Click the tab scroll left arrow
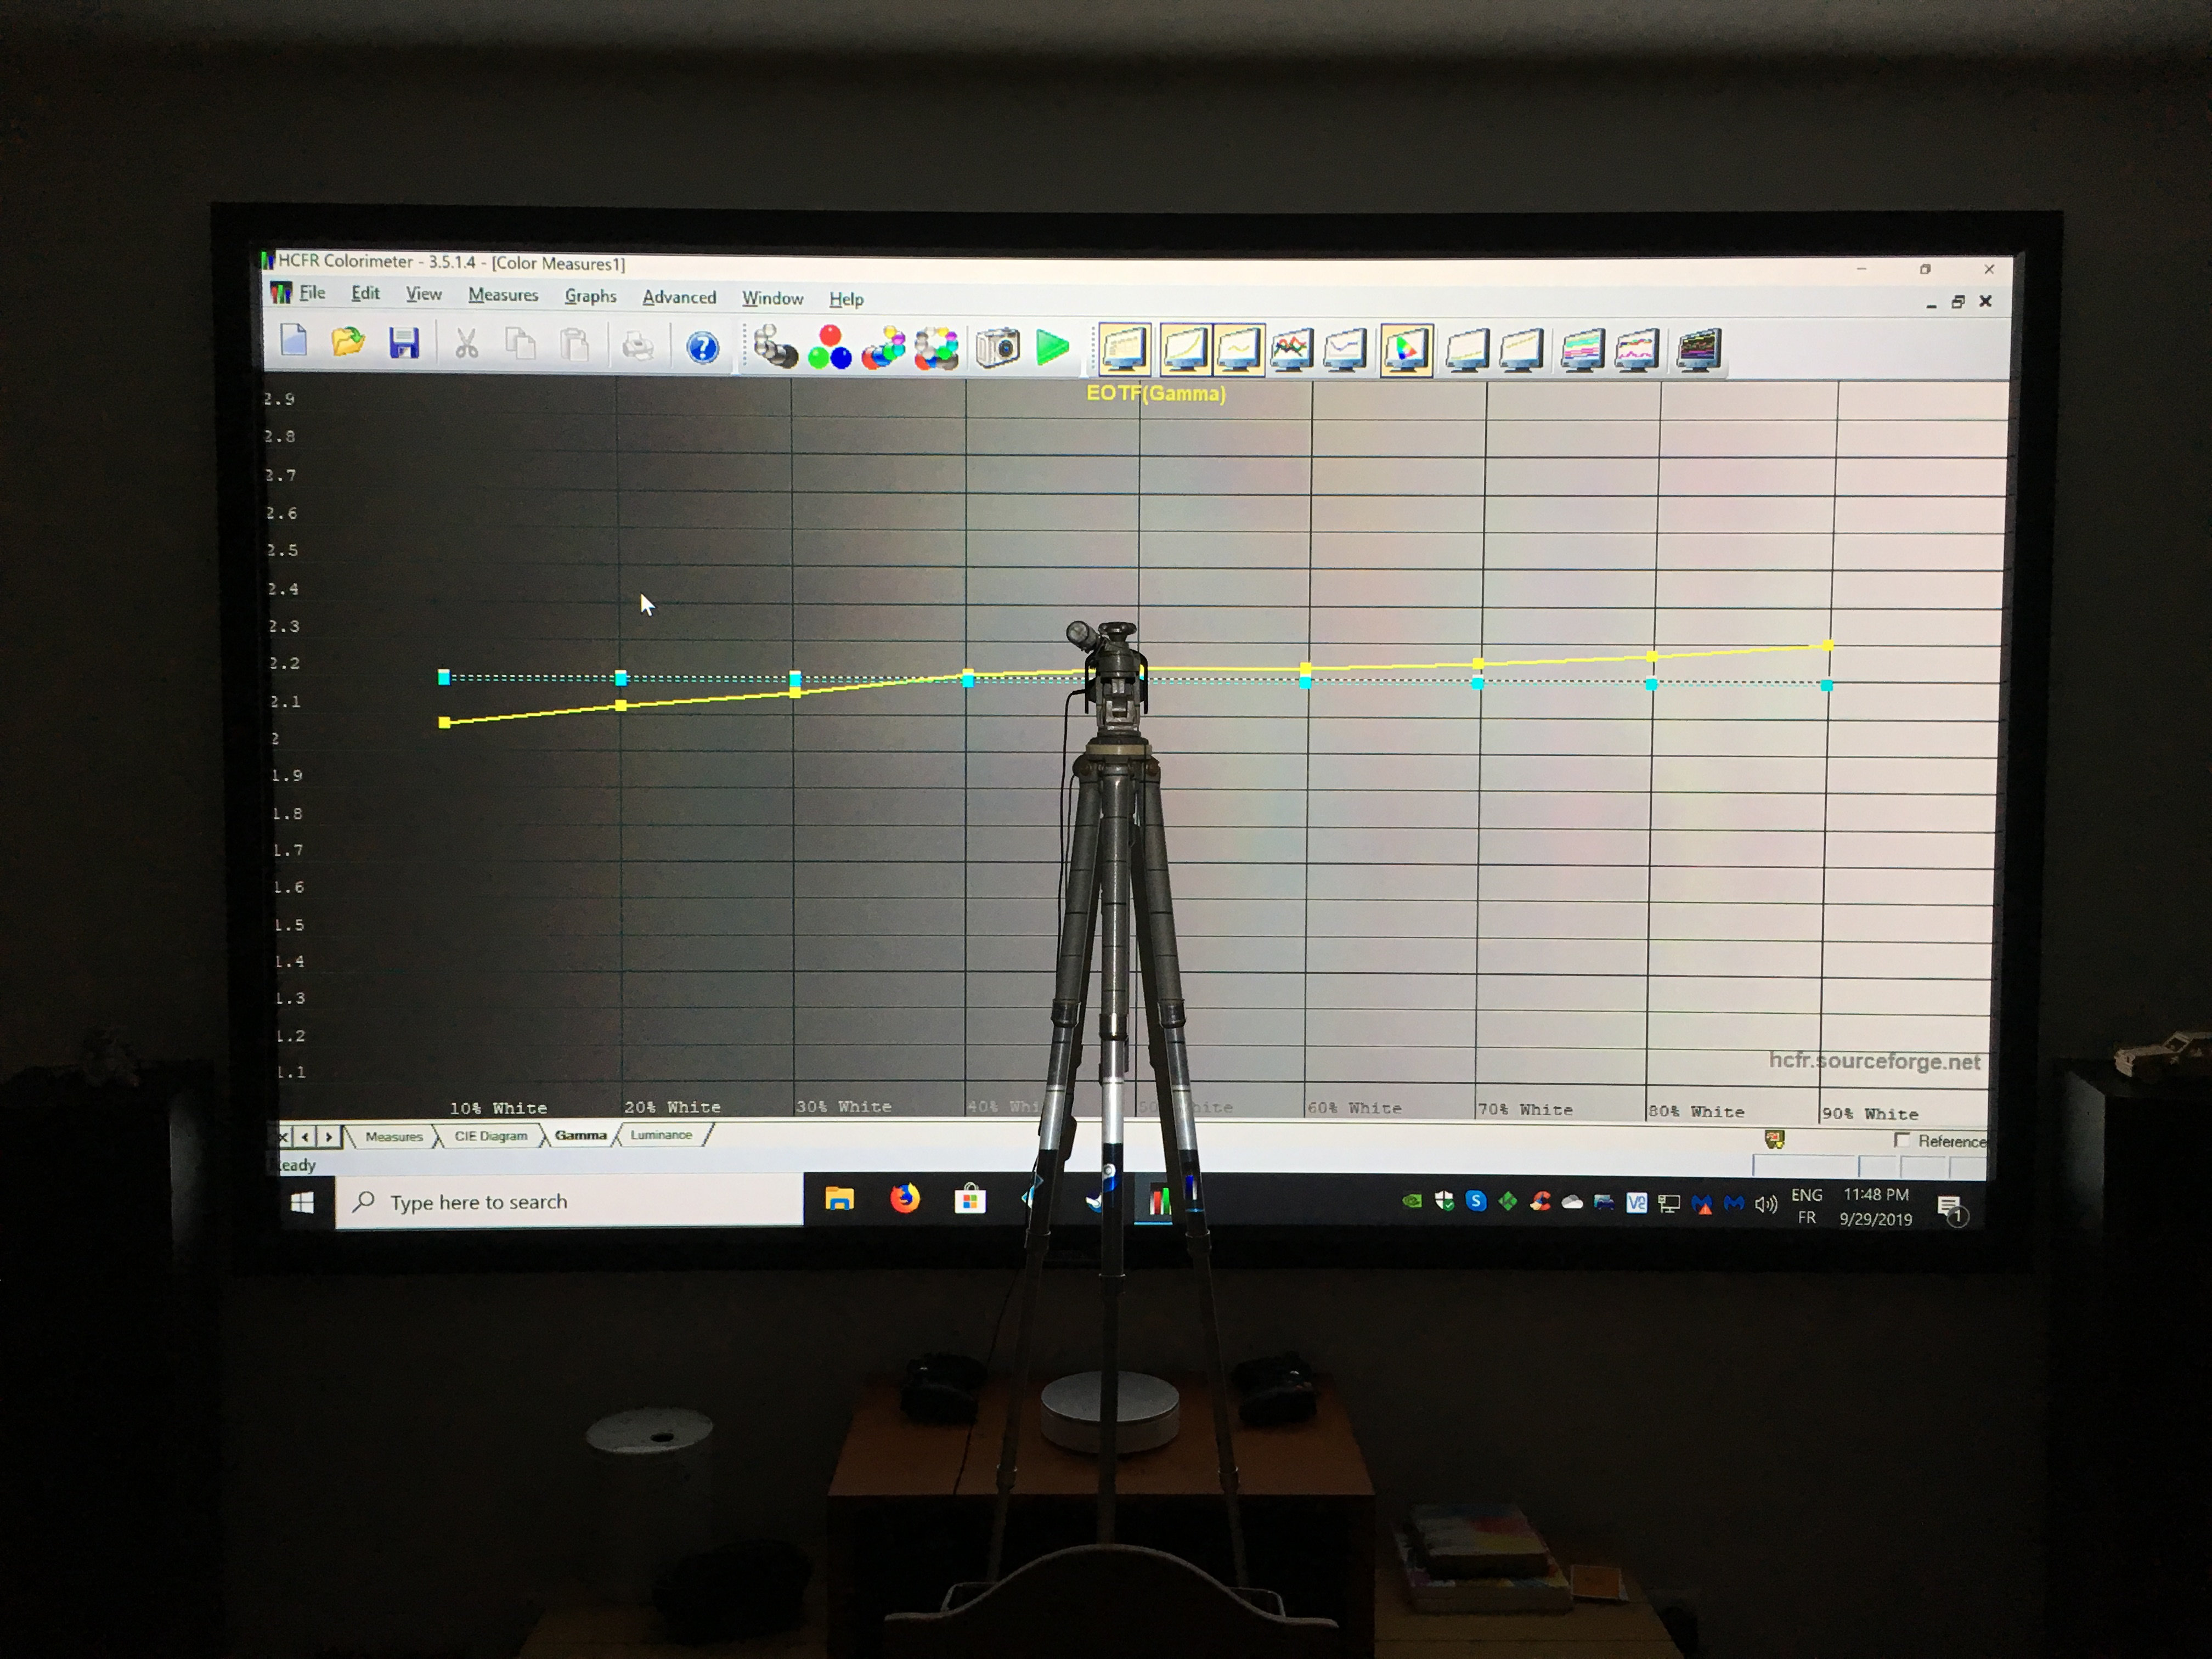The width and height of the screenshot is (2212, 1659). click(x=306, y=1137)
